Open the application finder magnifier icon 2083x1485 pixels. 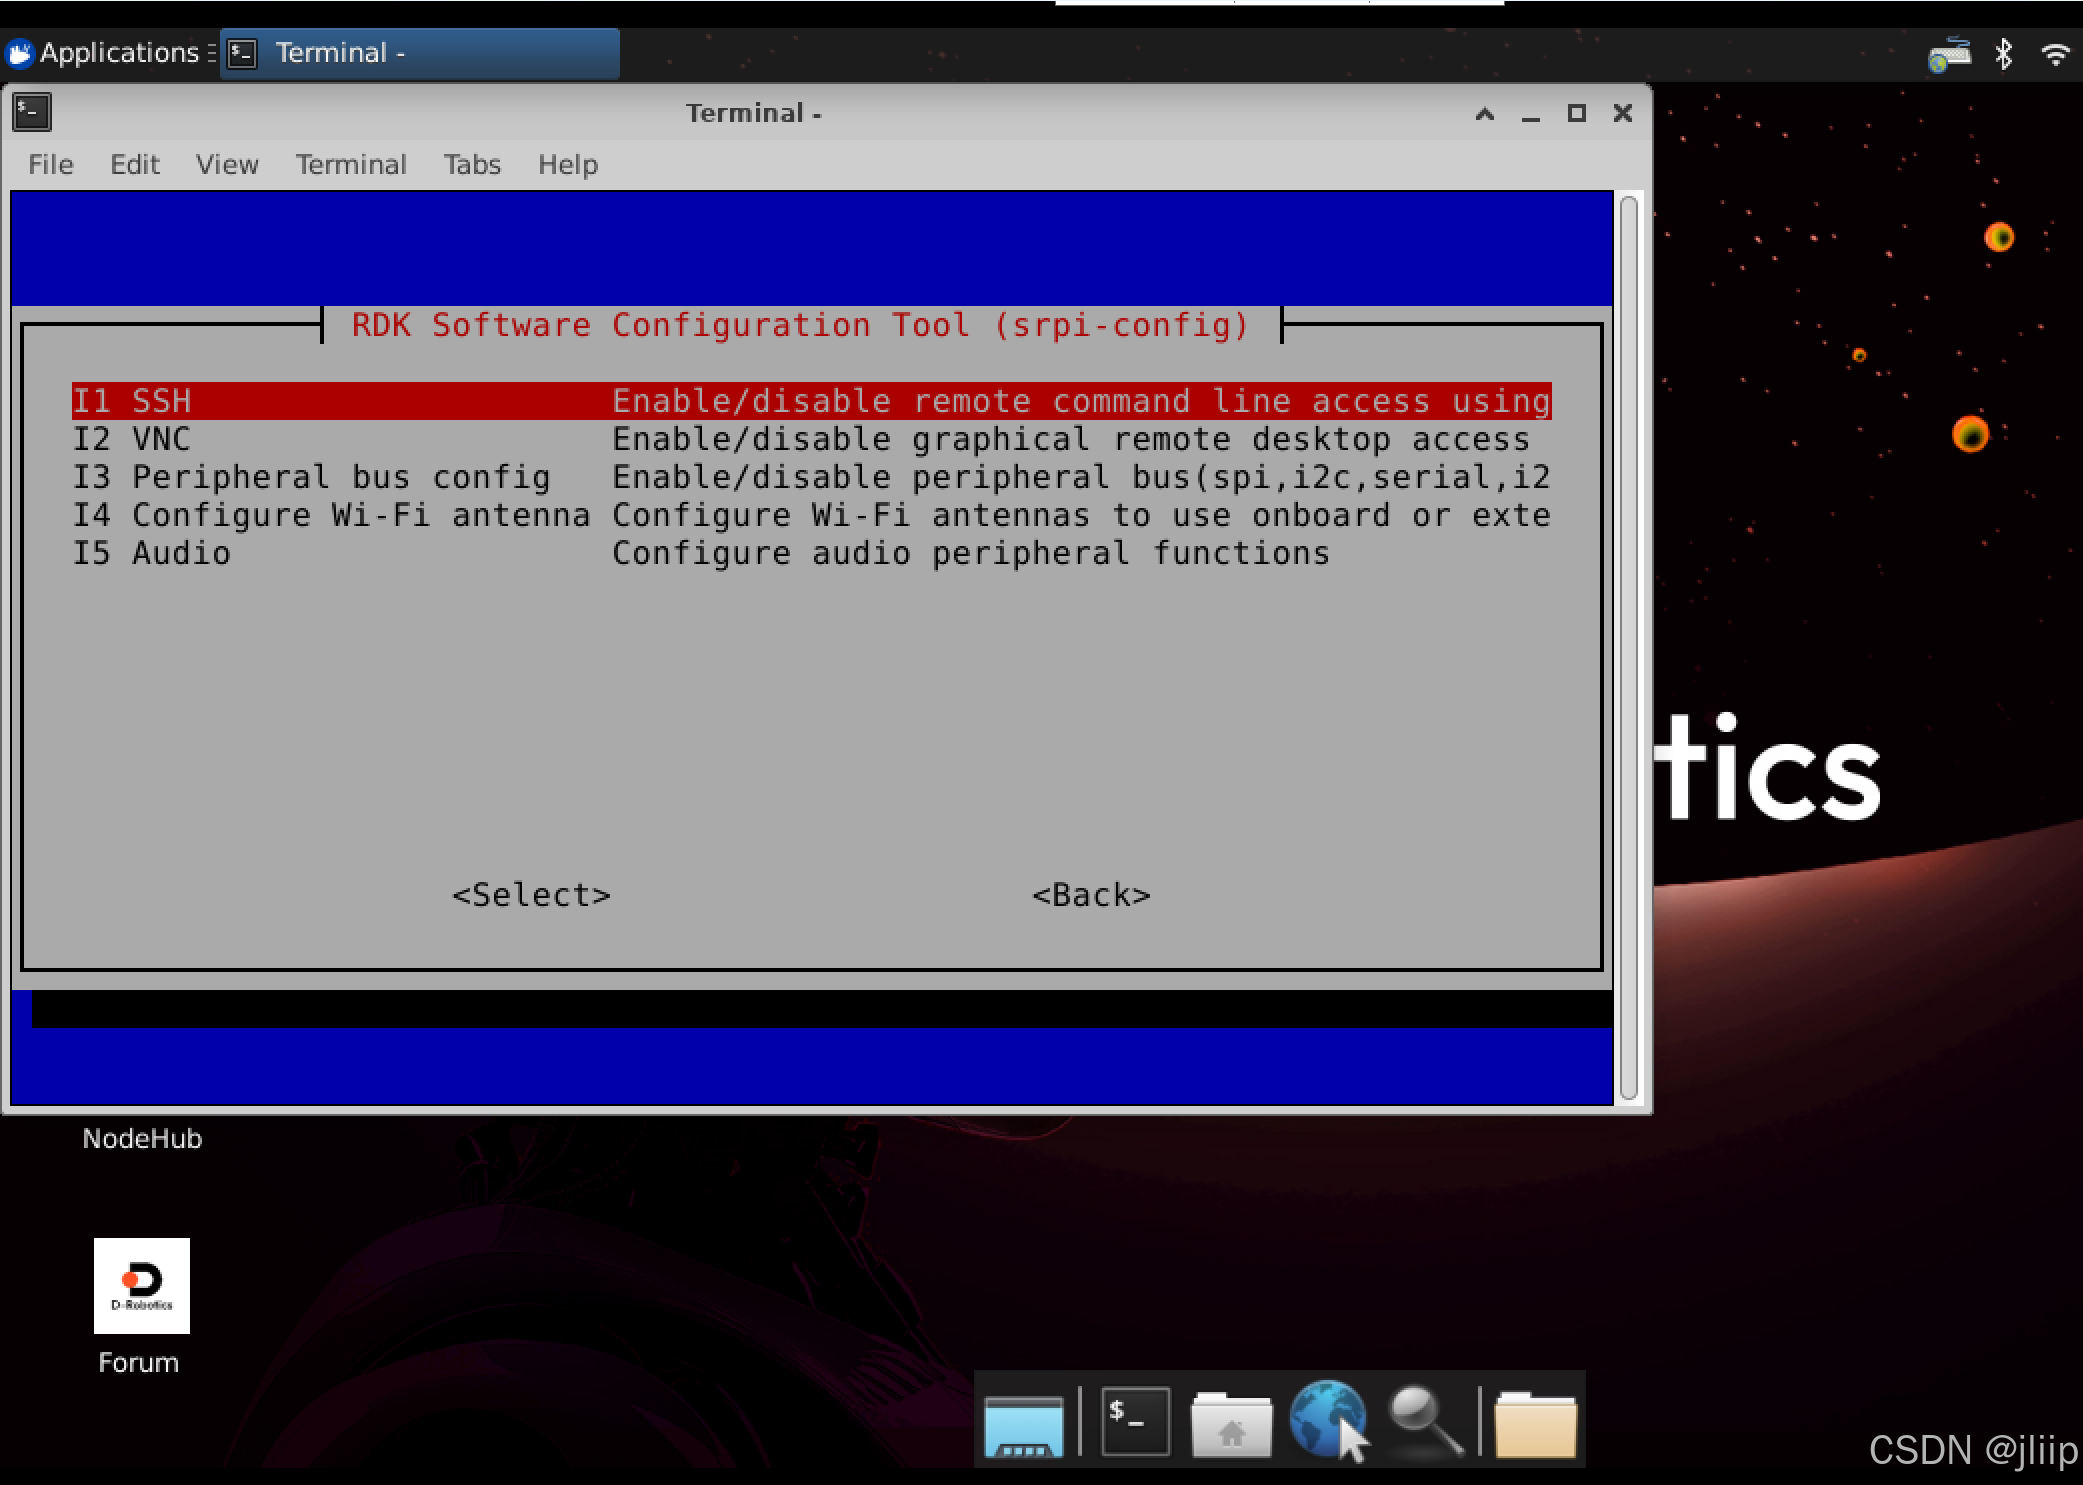(1425, 1421)
